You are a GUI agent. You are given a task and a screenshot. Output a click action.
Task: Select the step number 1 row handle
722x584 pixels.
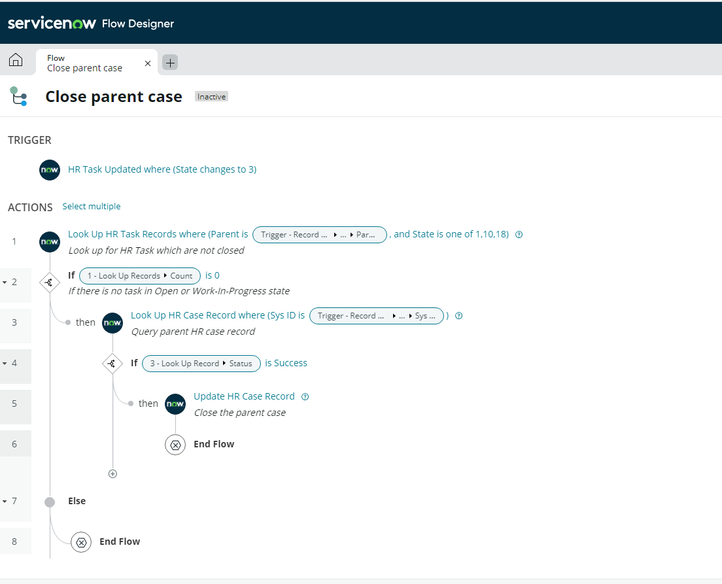pos(14,241)
